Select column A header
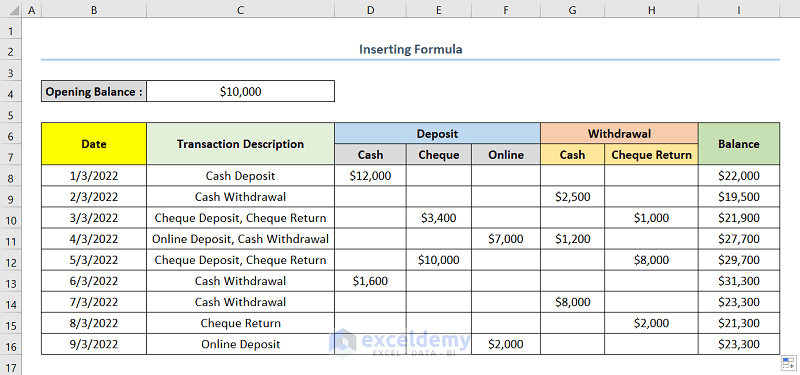 [32, 9]
